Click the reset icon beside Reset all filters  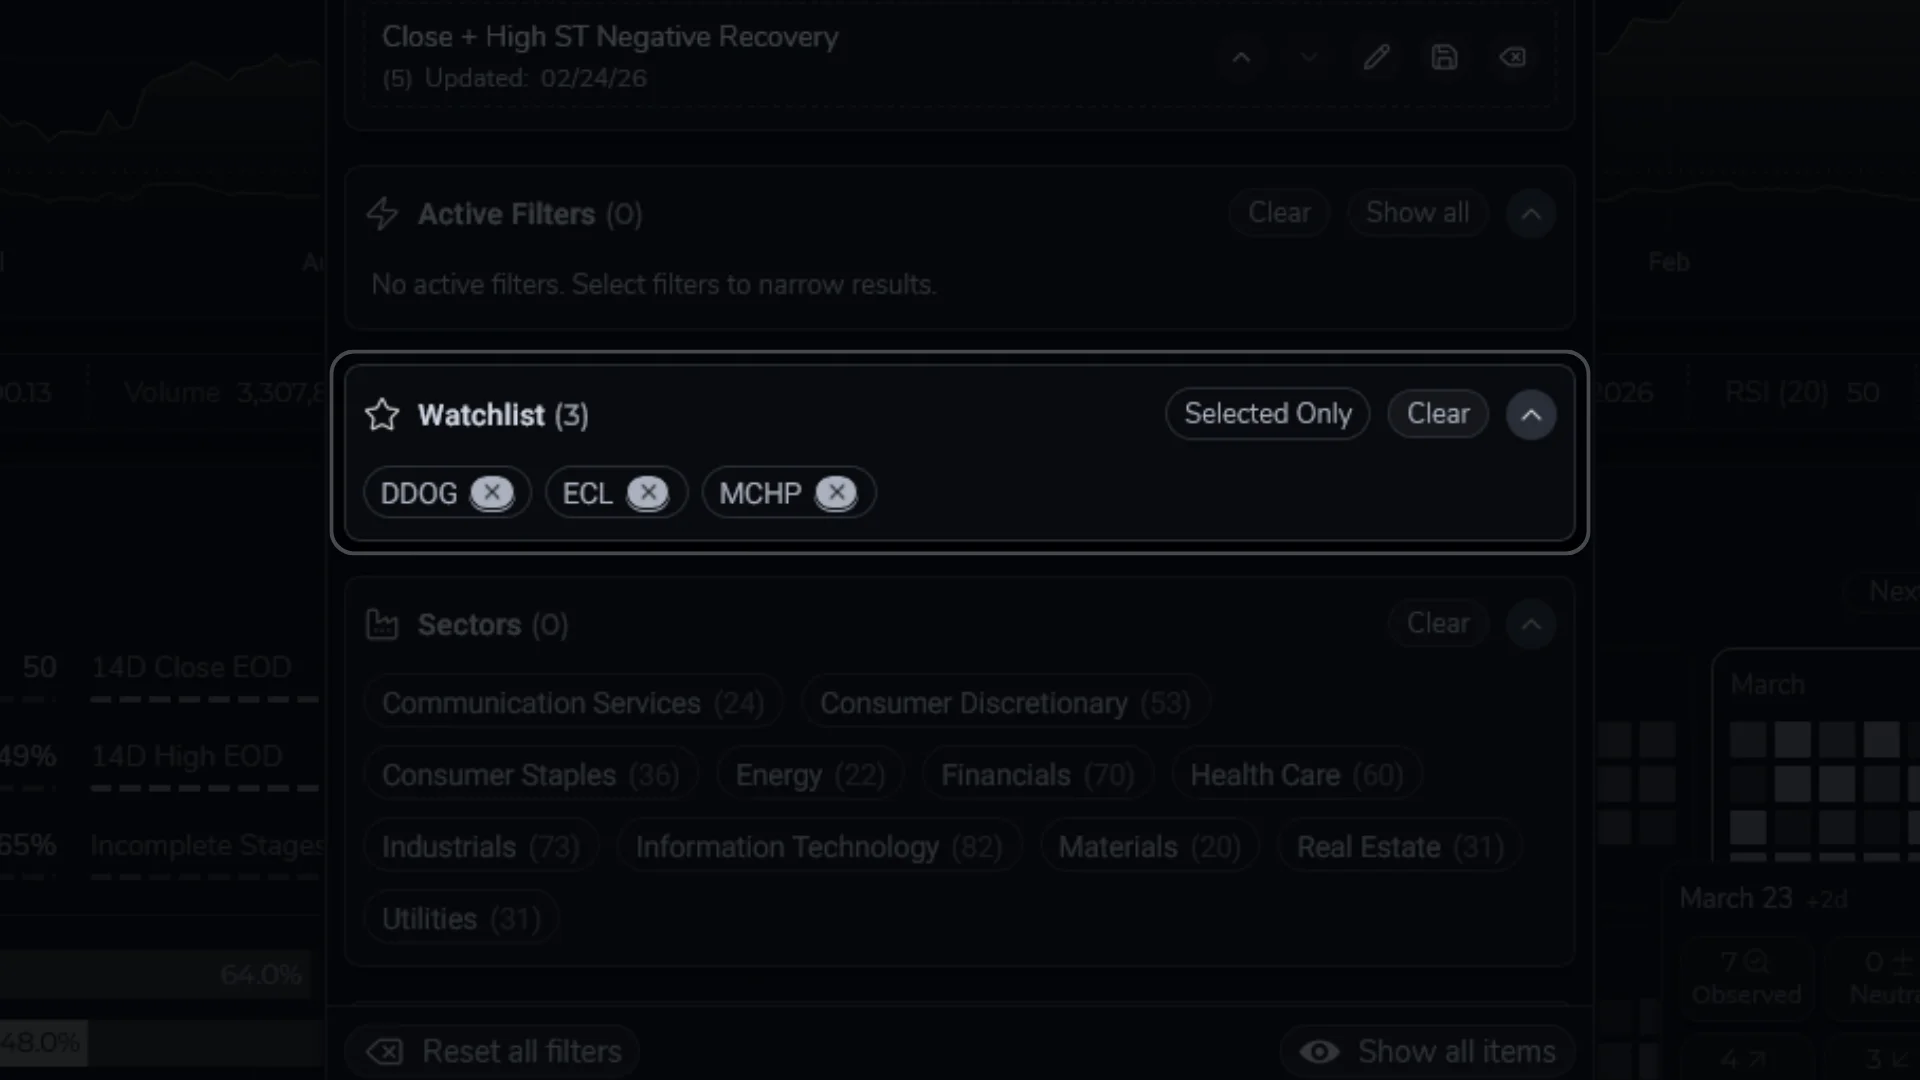(x=384, y=1052)
